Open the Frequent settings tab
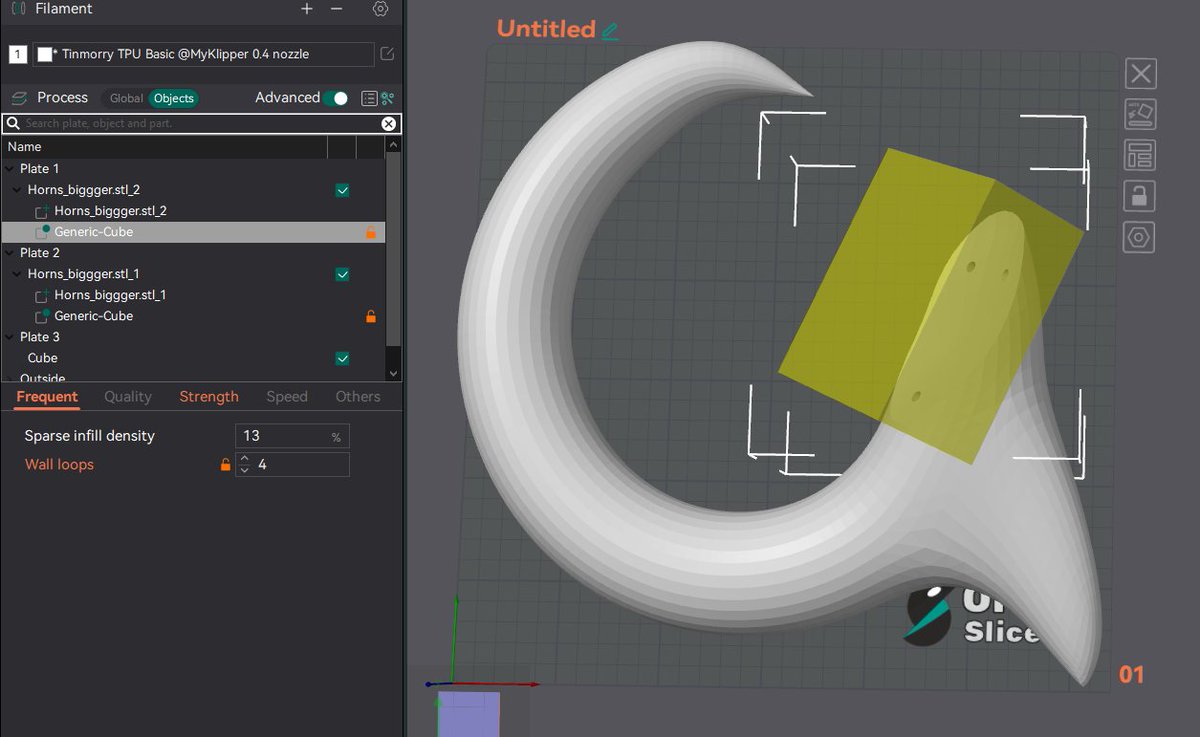1200x737 pixels. click(x=47, y=397)
